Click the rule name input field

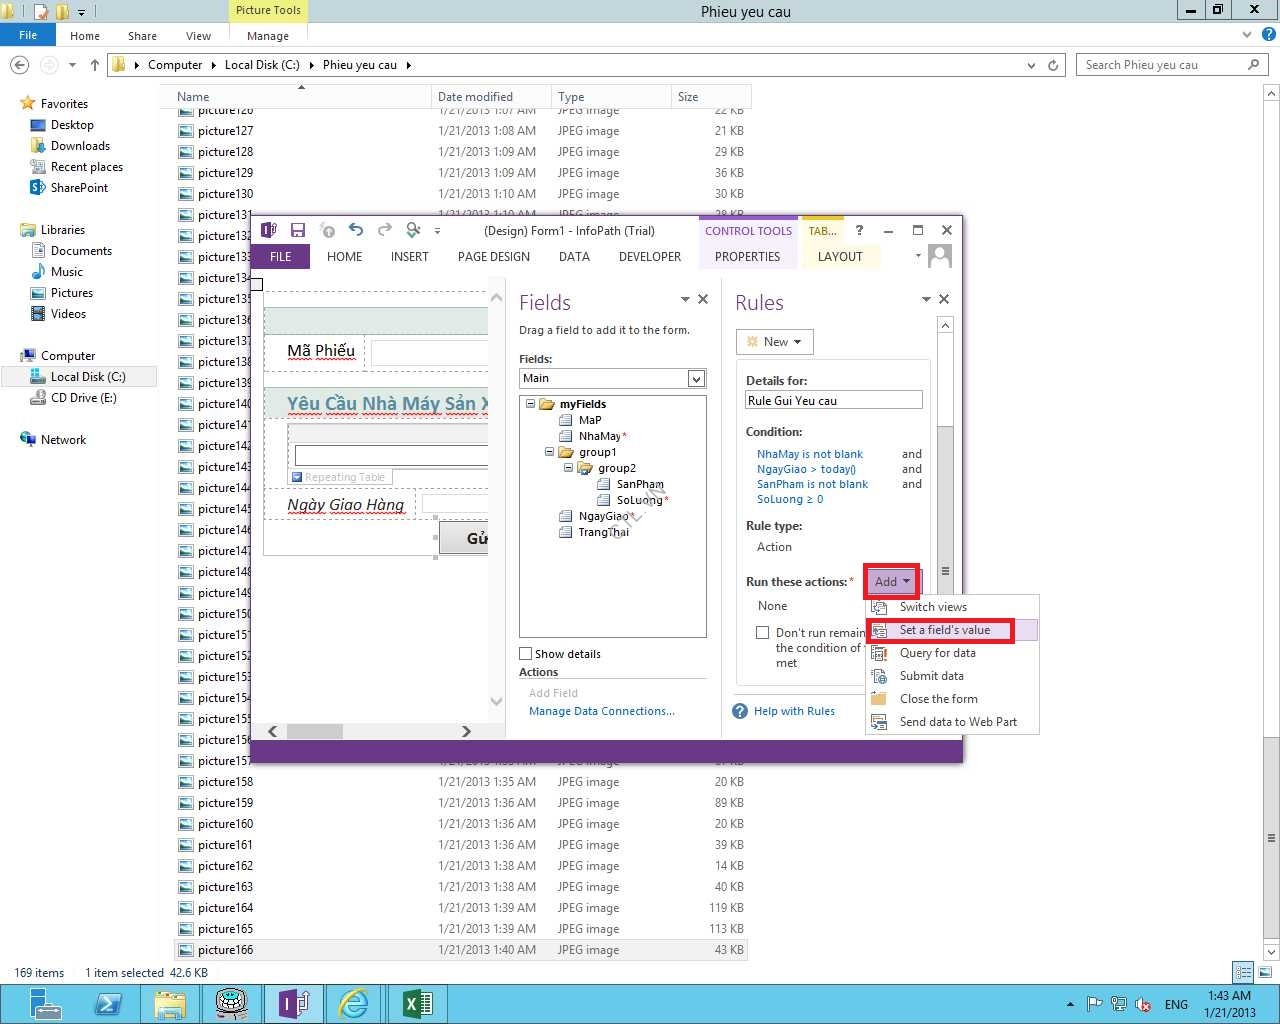click(x=833, y=401)
